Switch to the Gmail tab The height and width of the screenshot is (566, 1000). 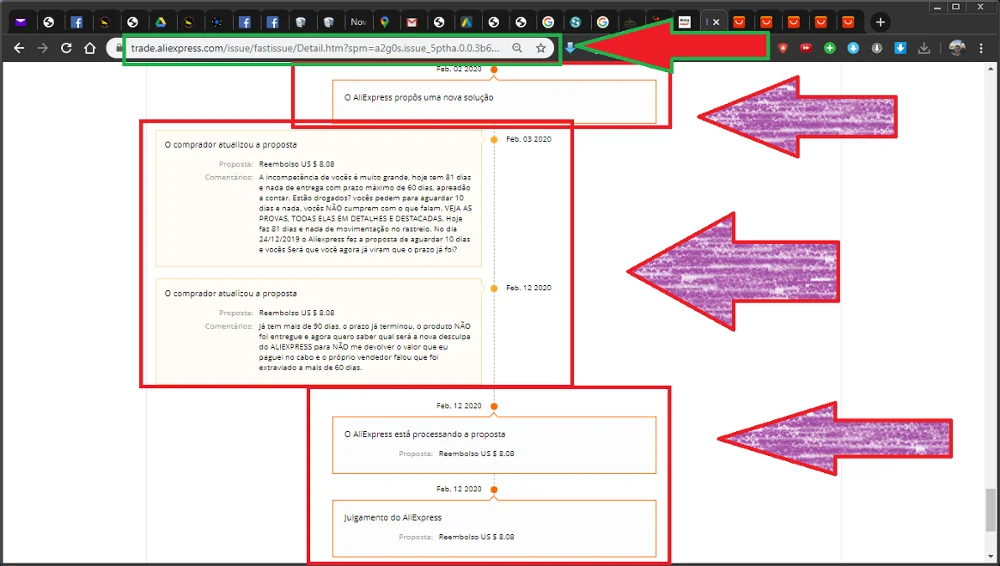tap(412, 22)
